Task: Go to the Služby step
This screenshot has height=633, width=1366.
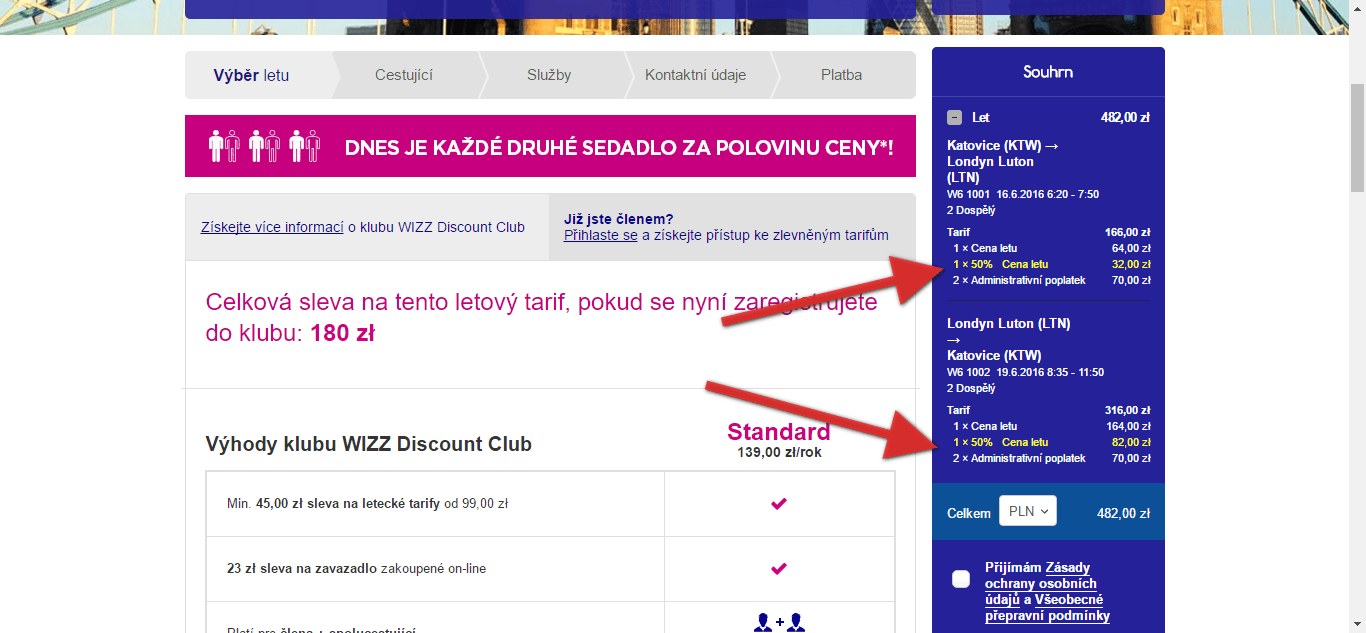Action: click(549, 75)
